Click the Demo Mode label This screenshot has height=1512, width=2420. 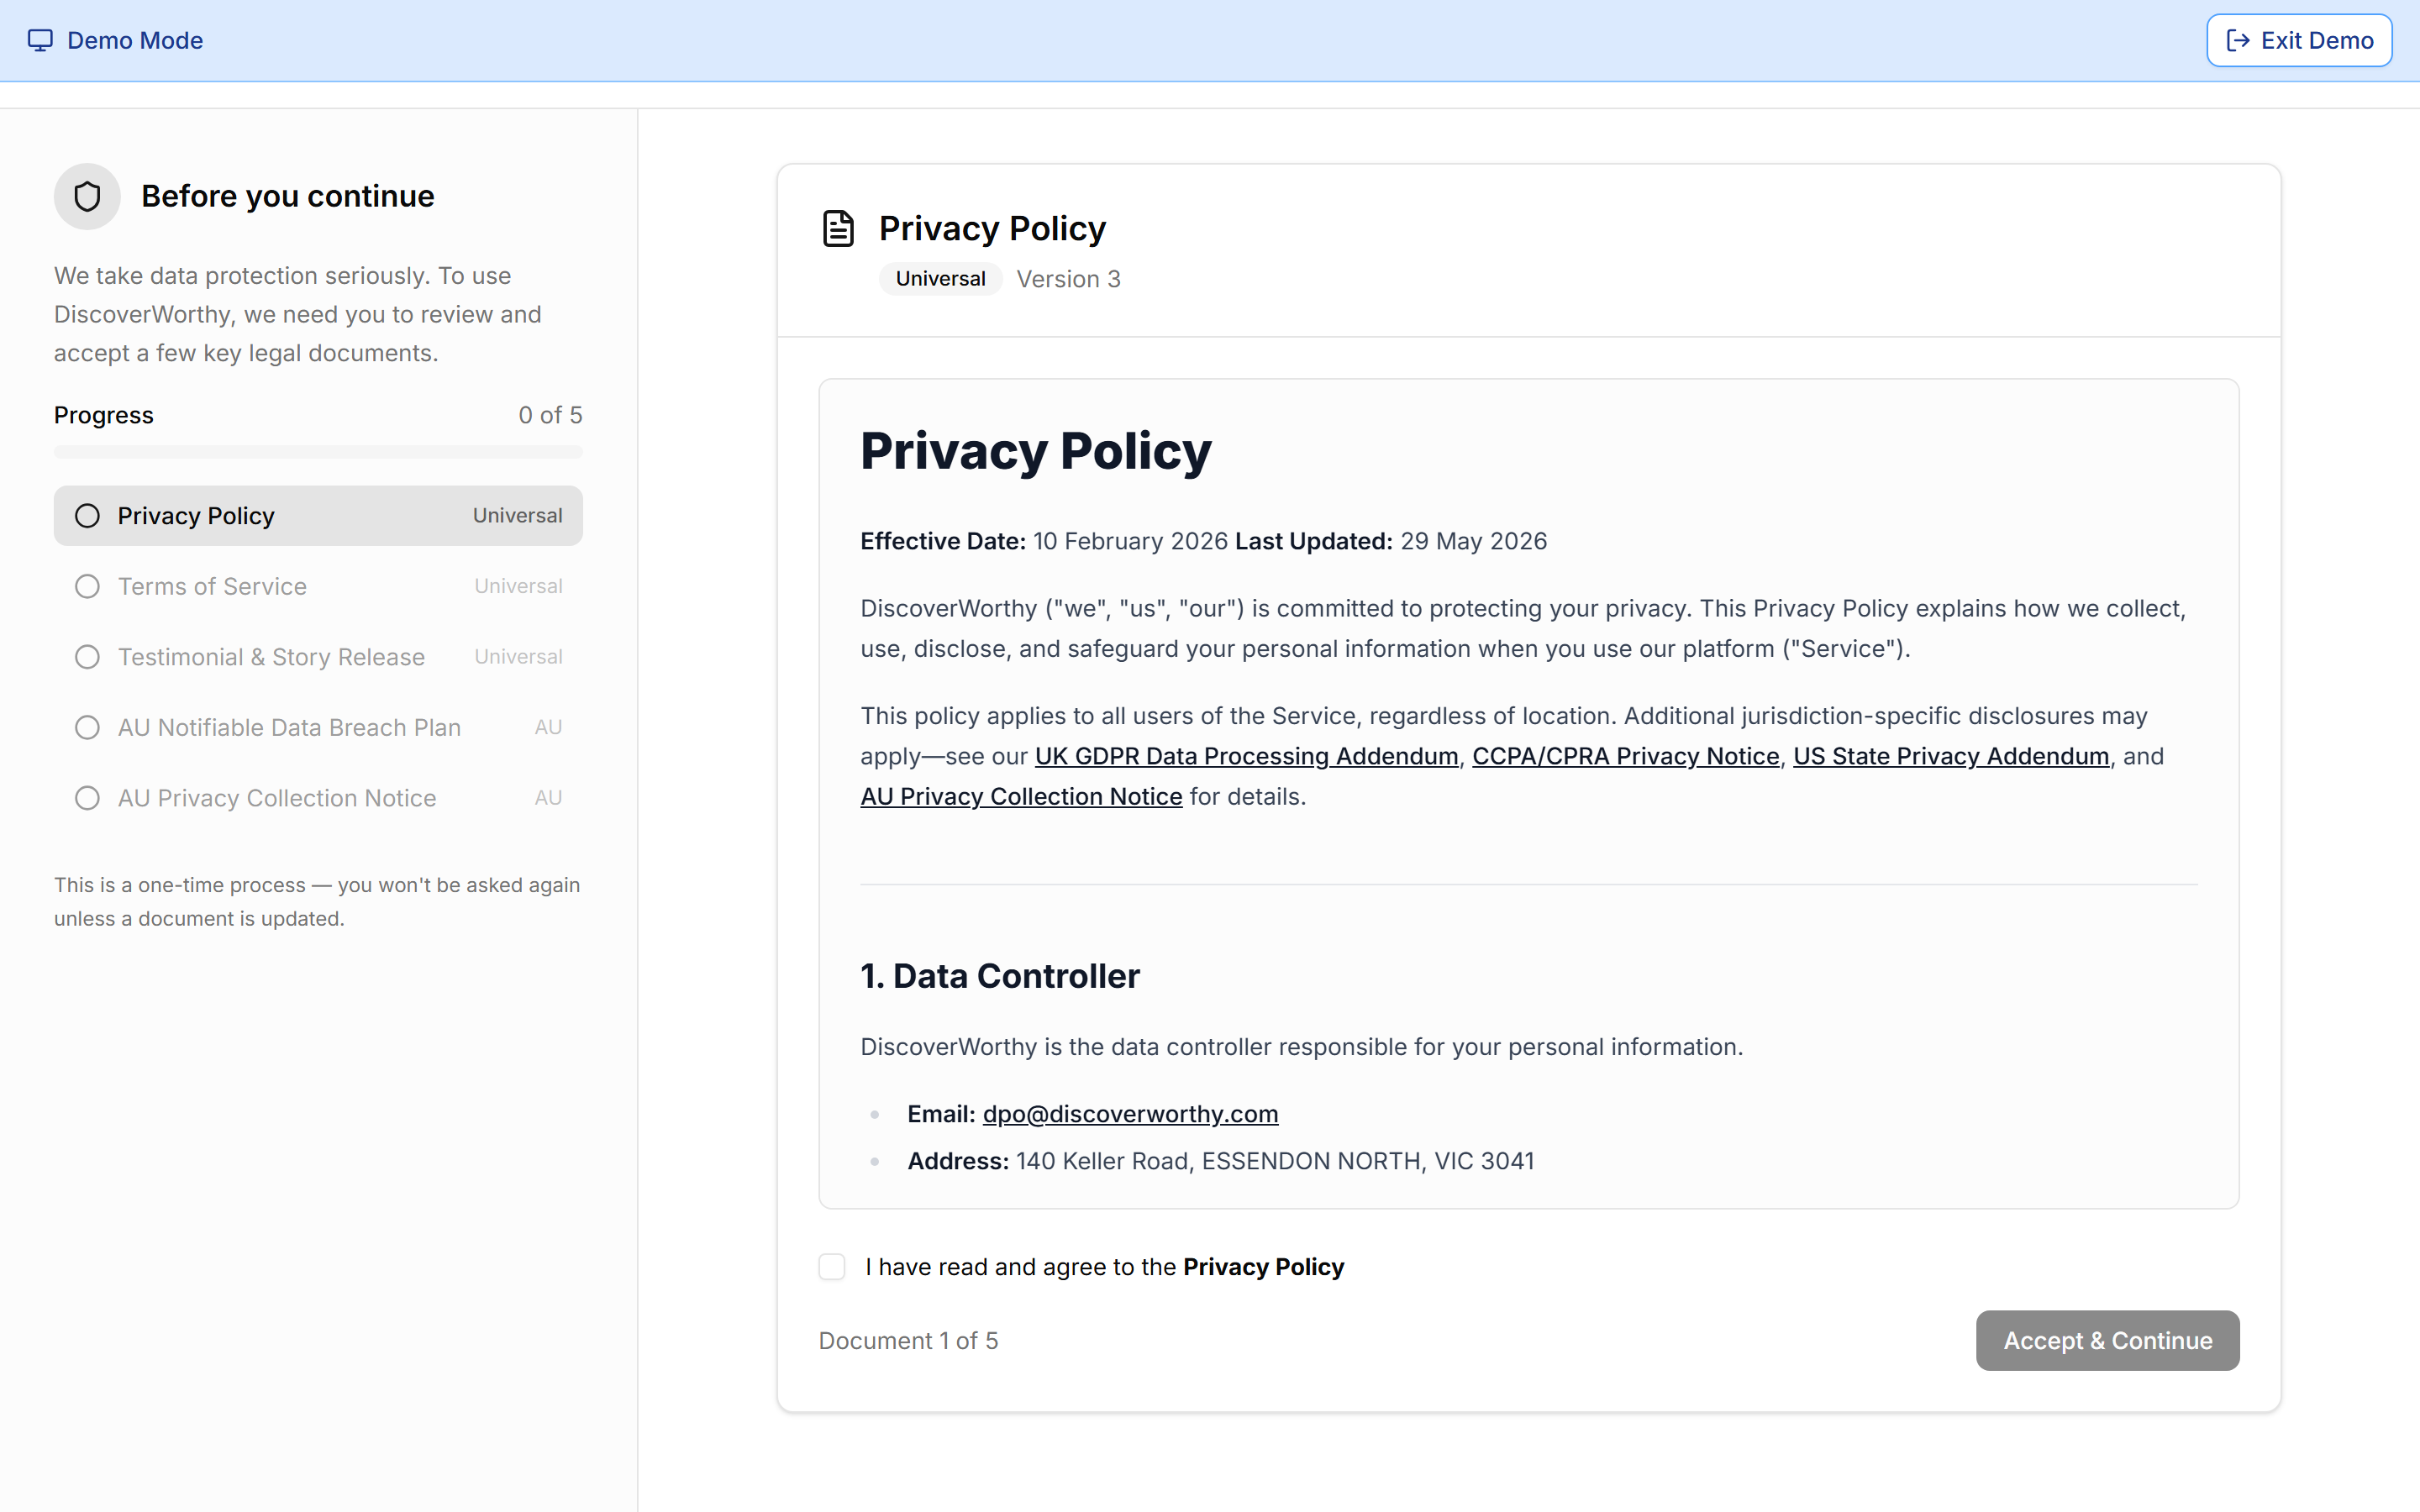[135, 40]
